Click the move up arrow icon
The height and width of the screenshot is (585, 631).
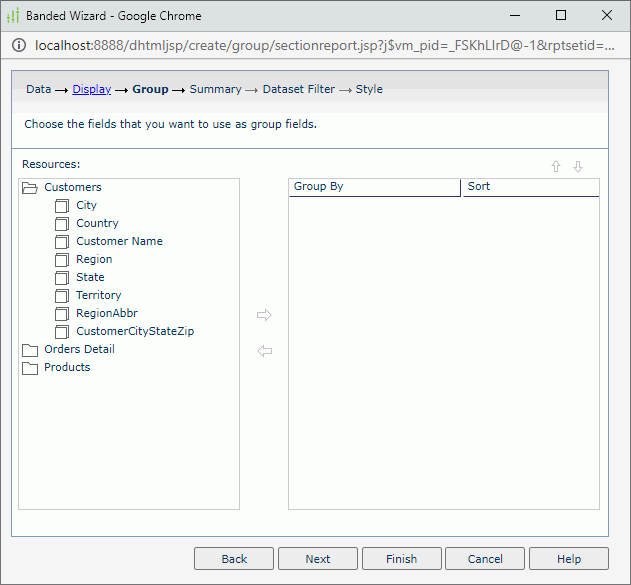coord(556,167)
